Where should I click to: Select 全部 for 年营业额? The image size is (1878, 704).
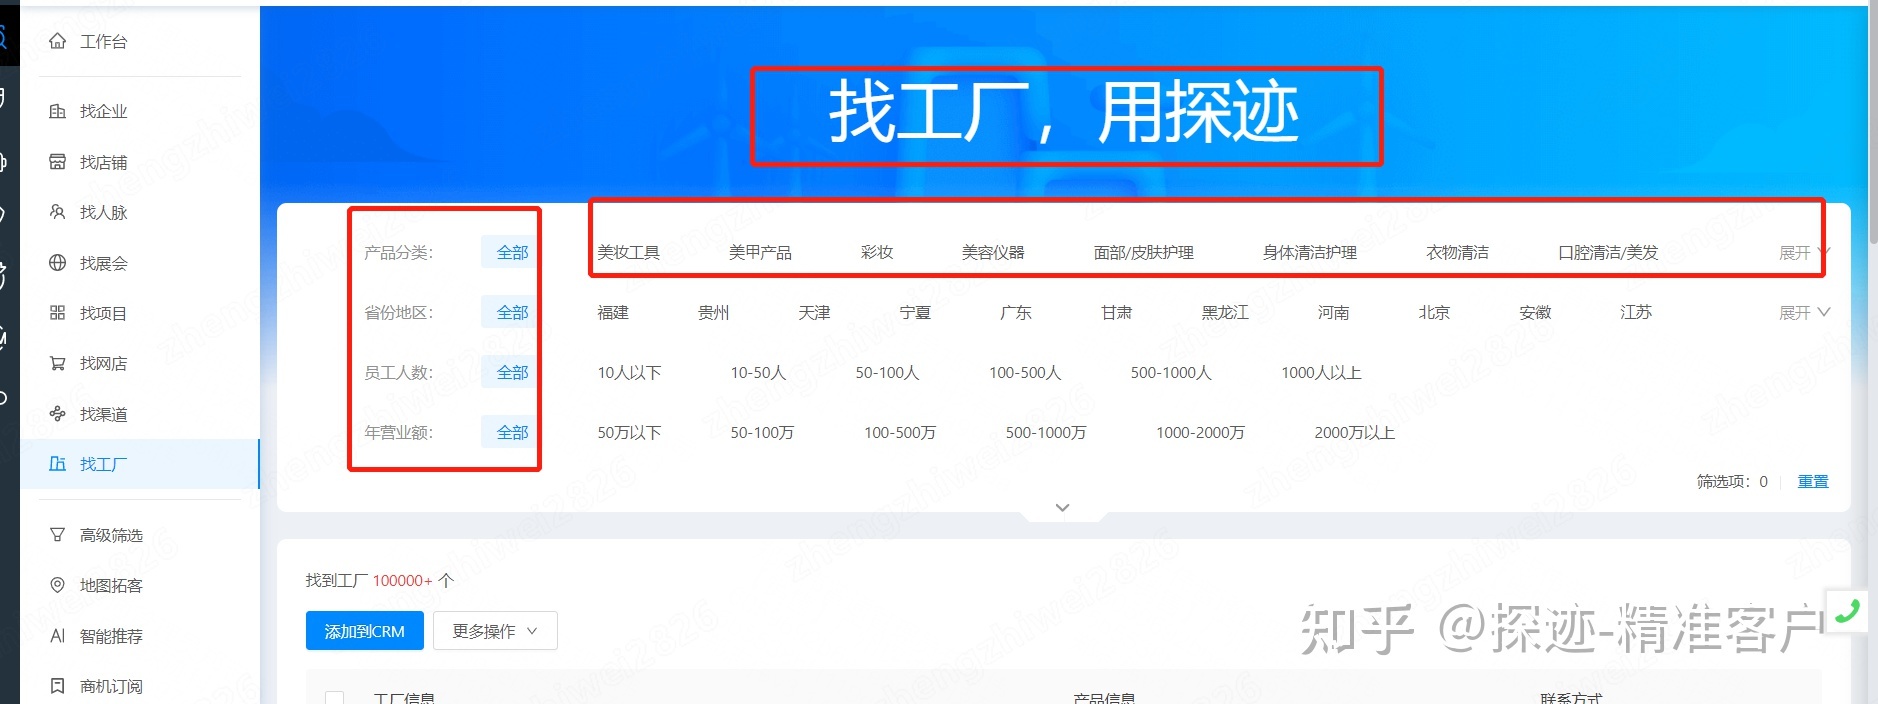pyautogui.click(x=512, y=433)
